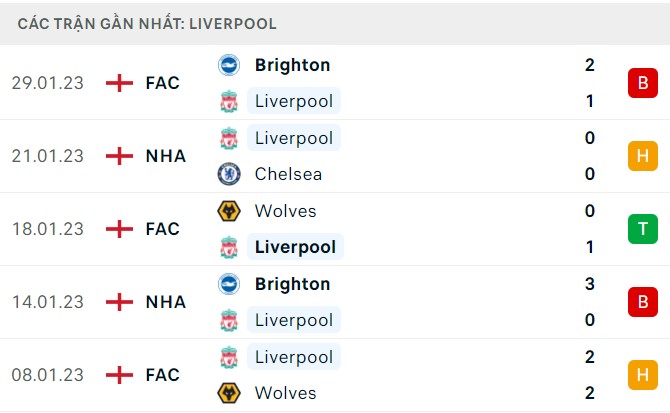
Task: Click the Wolves crest in the 08.01.23 match
Action: coord(229,393)
